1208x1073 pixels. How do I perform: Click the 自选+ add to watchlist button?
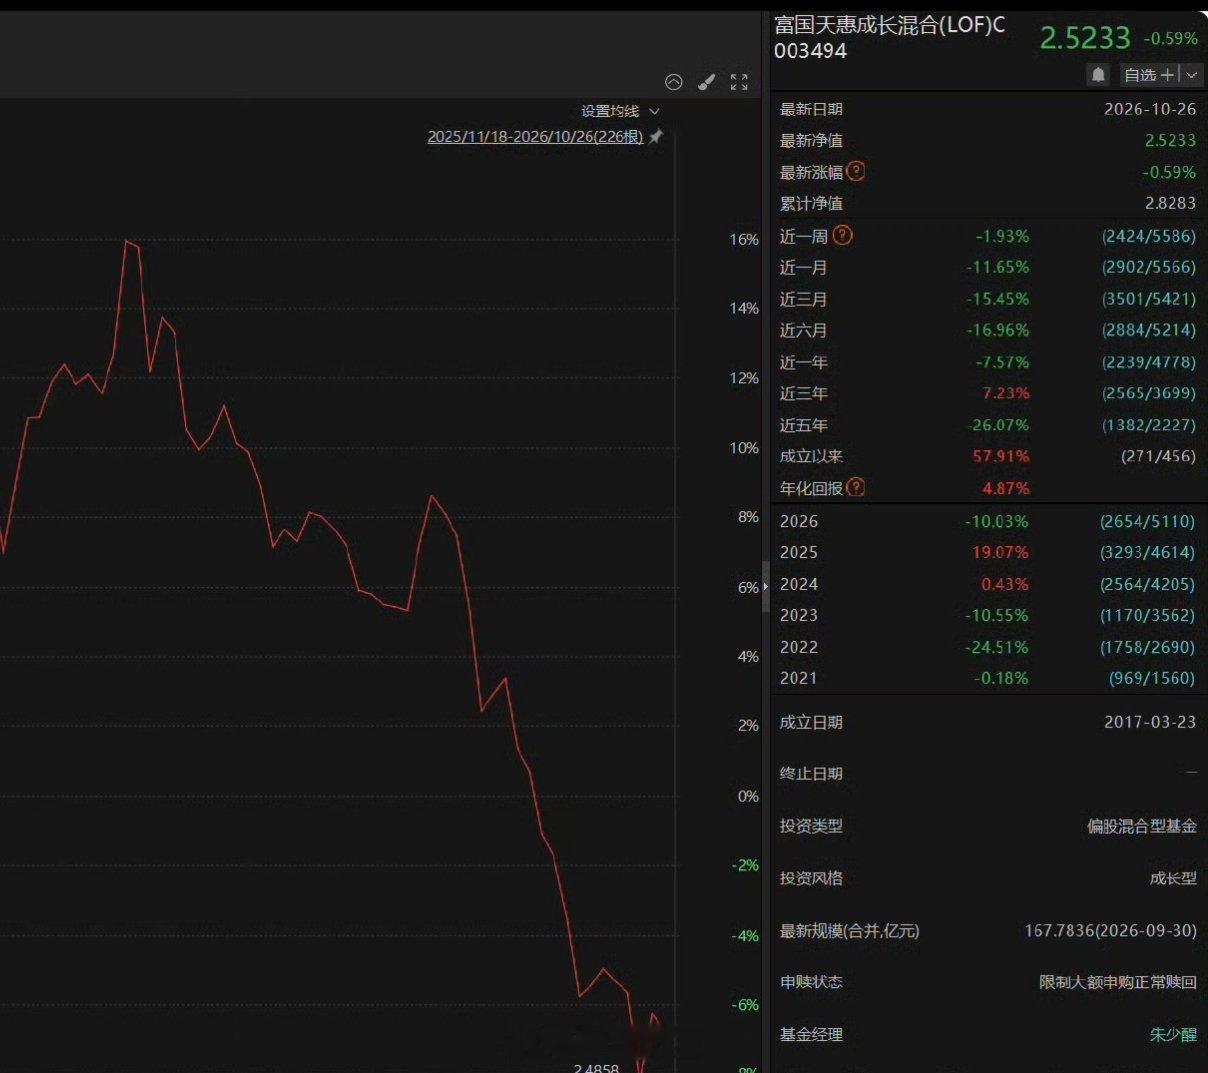[1148, 75]
